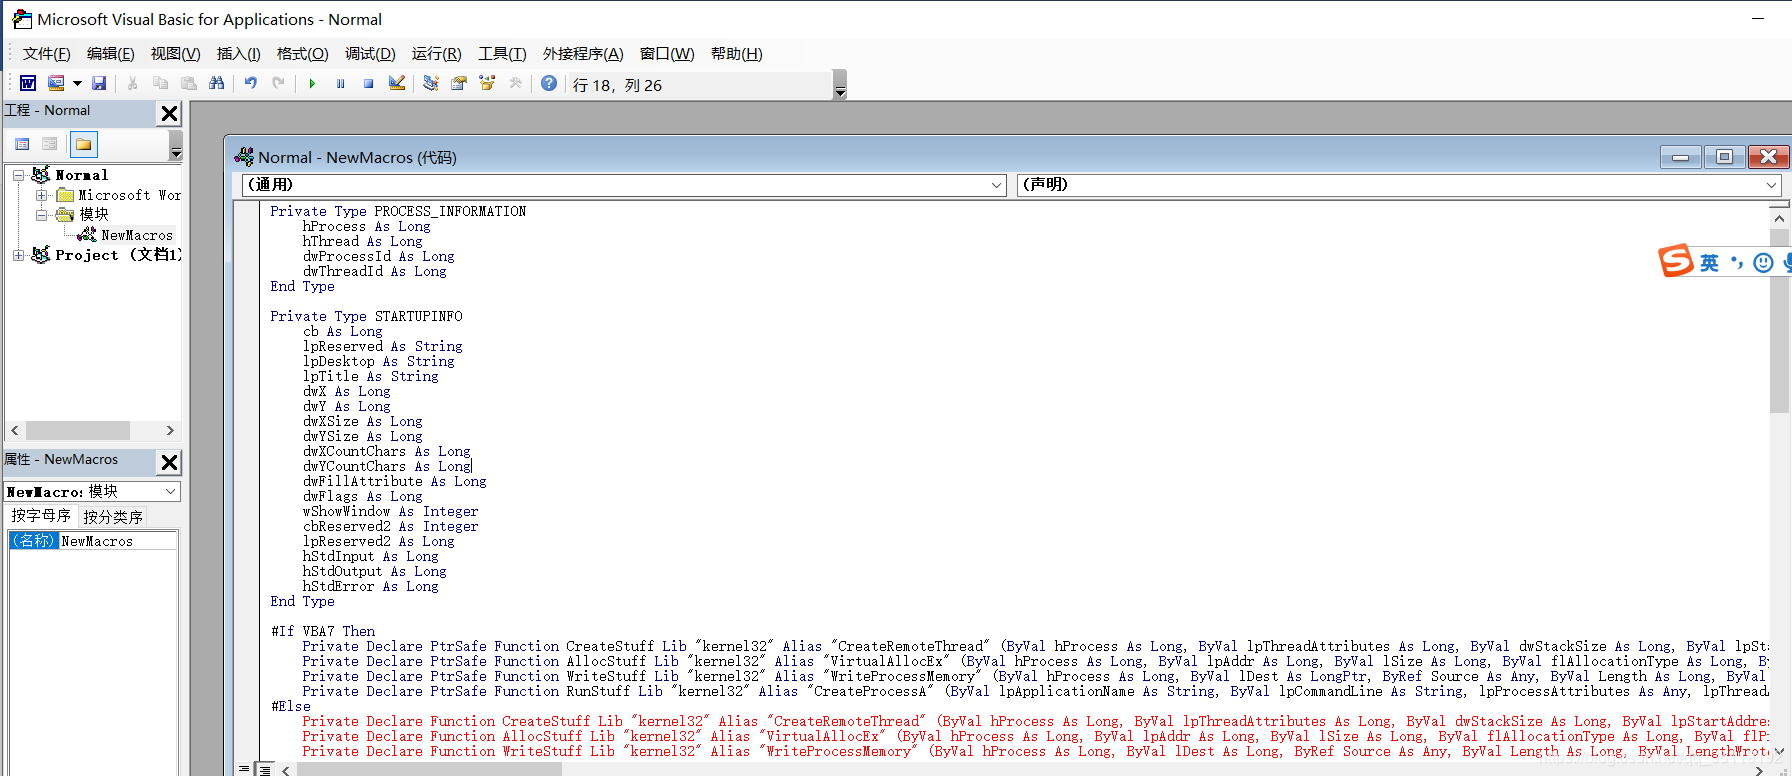
Task: Open the 编辑(E) menu
Action: (111, 54)
